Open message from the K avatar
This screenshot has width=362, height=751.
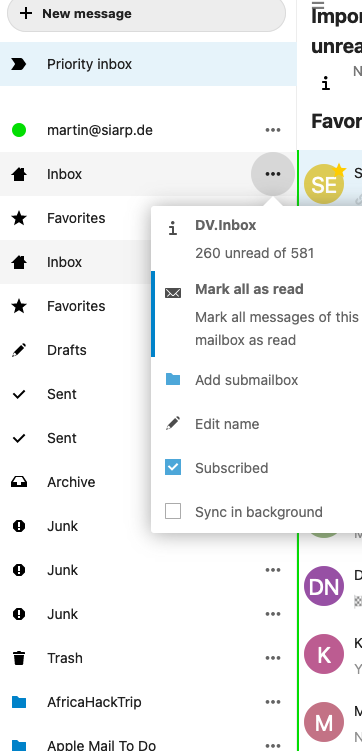click(x=324, y=654)
